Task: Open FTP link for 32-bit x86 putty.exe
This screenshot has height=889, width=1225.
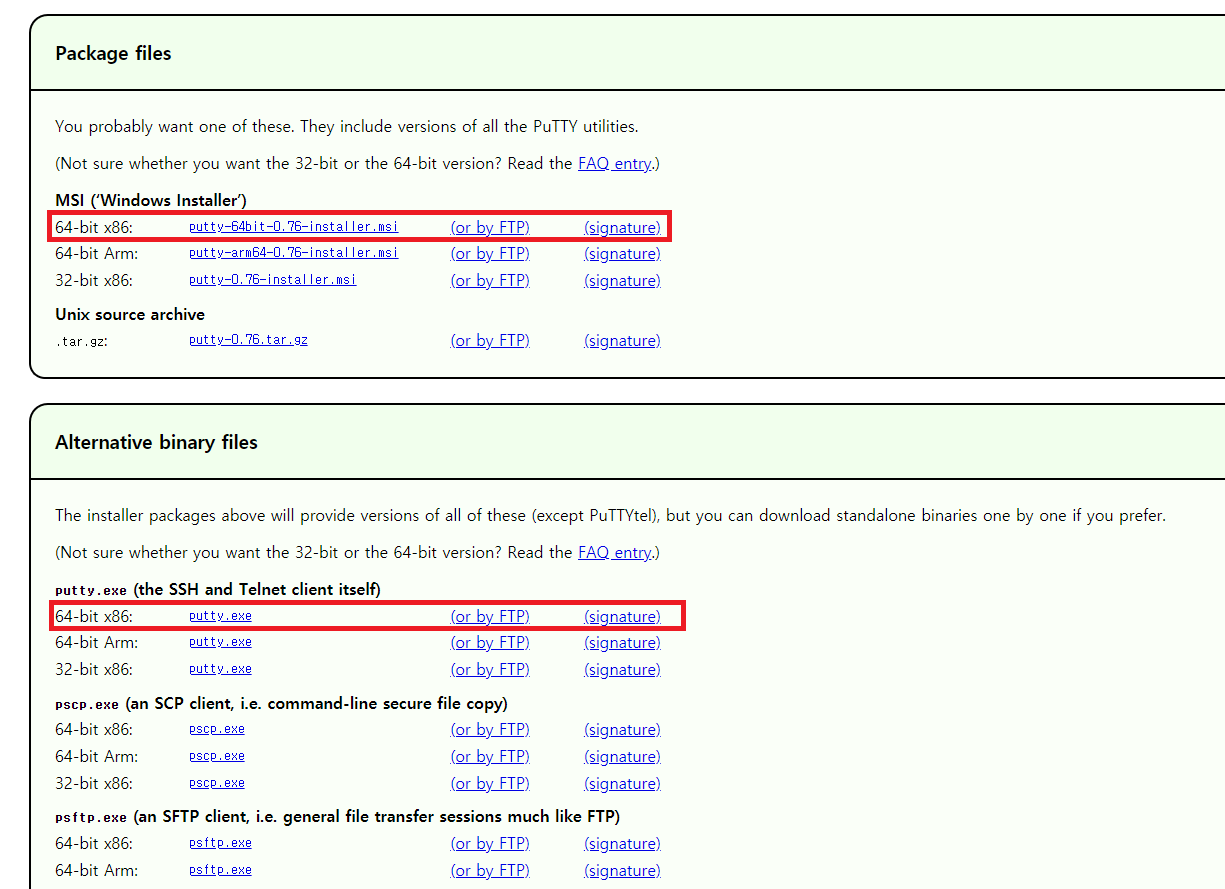Action: click(490, 670)
